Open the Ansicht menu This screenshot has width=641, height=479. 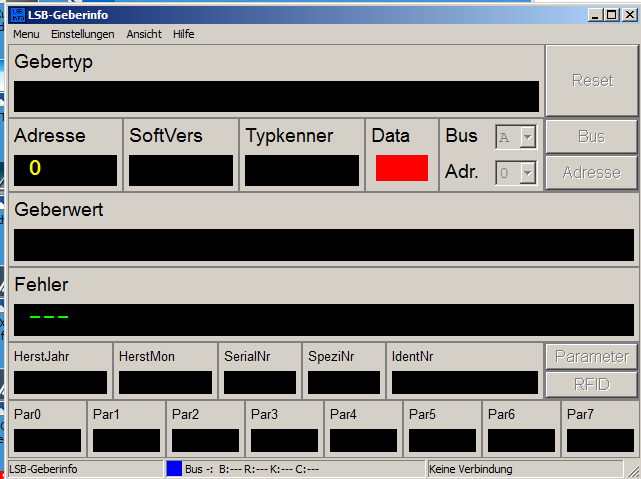point(144,34)
